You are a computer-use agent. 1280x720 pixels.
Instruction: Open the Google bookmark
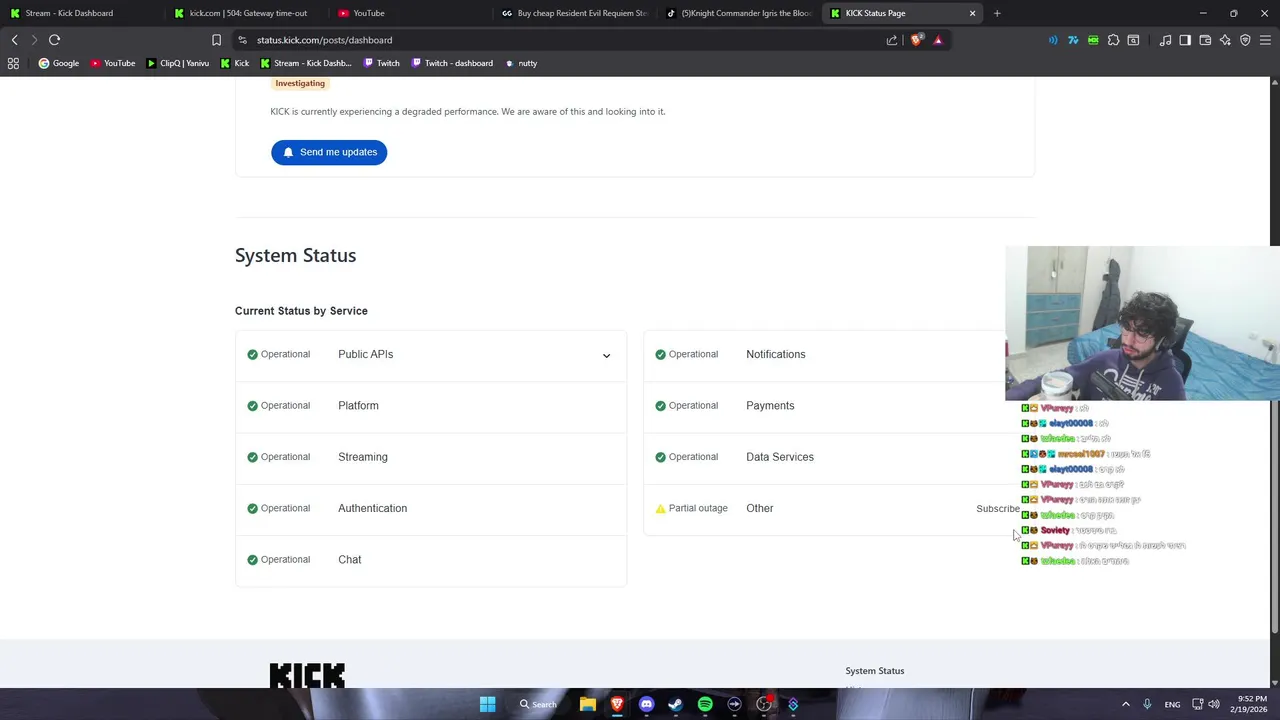59,63
